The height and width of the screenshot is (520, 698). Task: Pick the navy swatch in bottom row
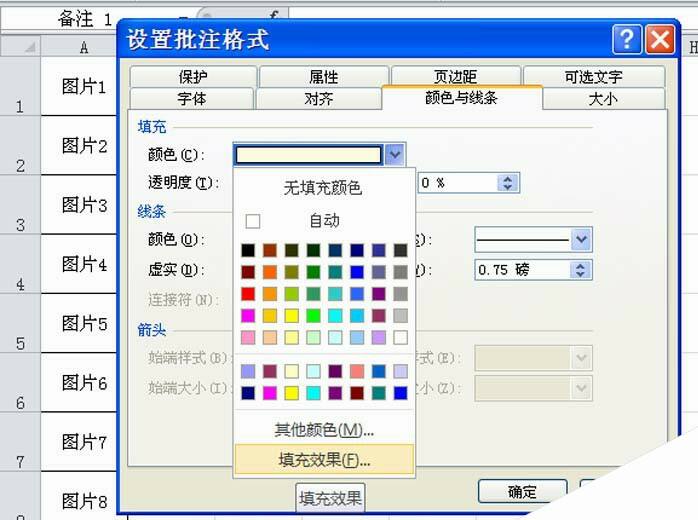coord(248,393)
